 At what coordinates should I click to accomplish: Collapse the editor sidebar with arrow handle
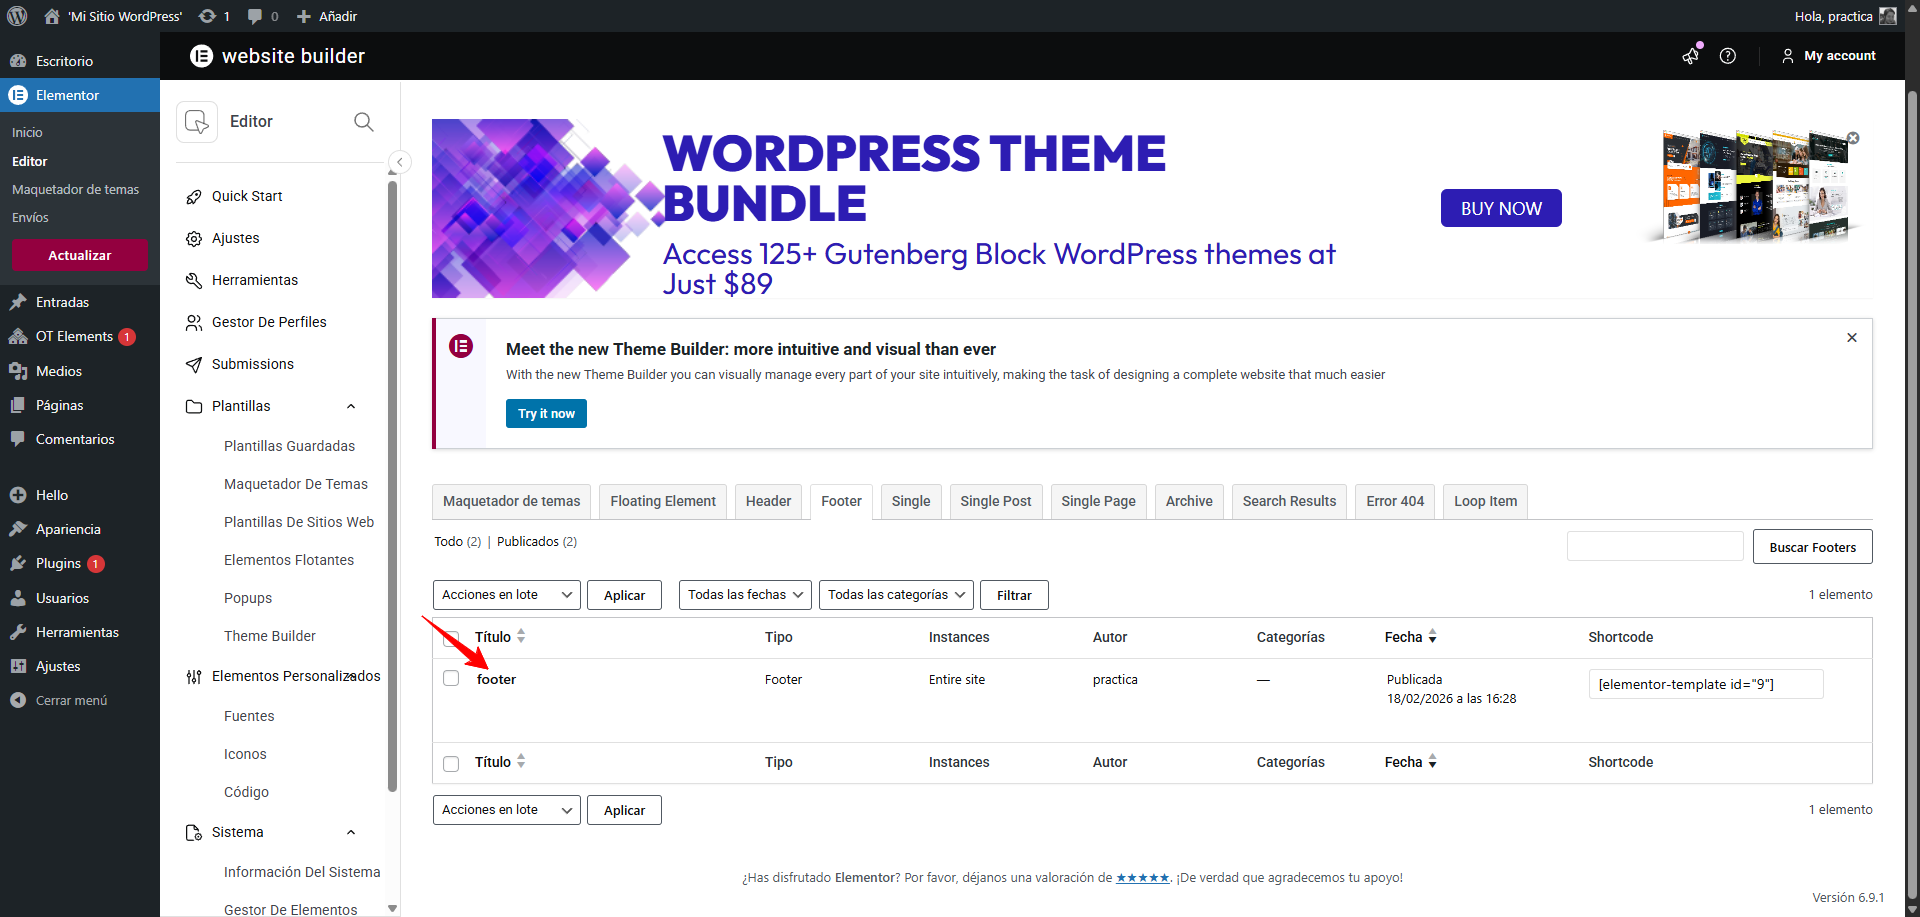tap(400, 162)
